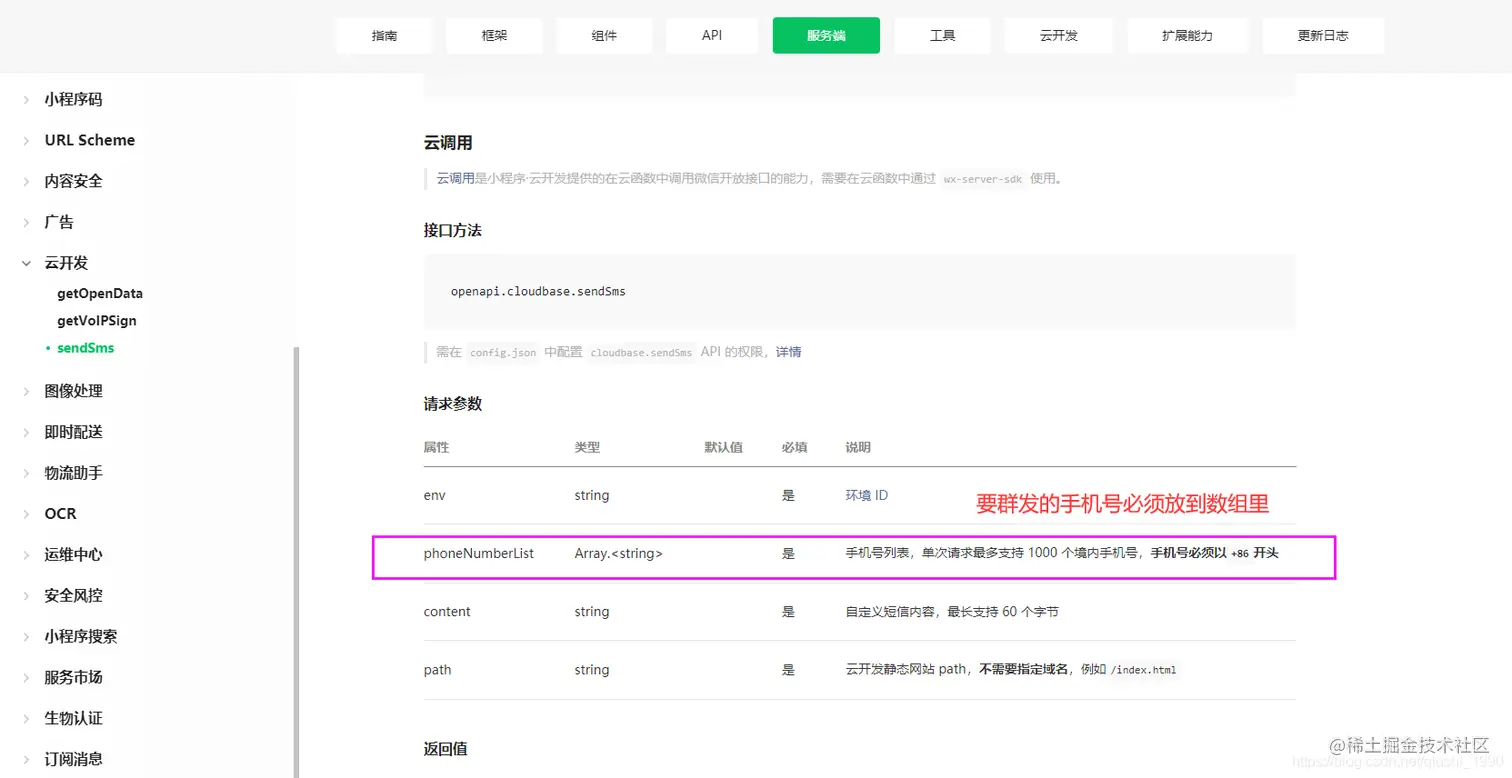Expand chevron next to 安全风控
The image size is (1512, 778).
coord(26,596)
